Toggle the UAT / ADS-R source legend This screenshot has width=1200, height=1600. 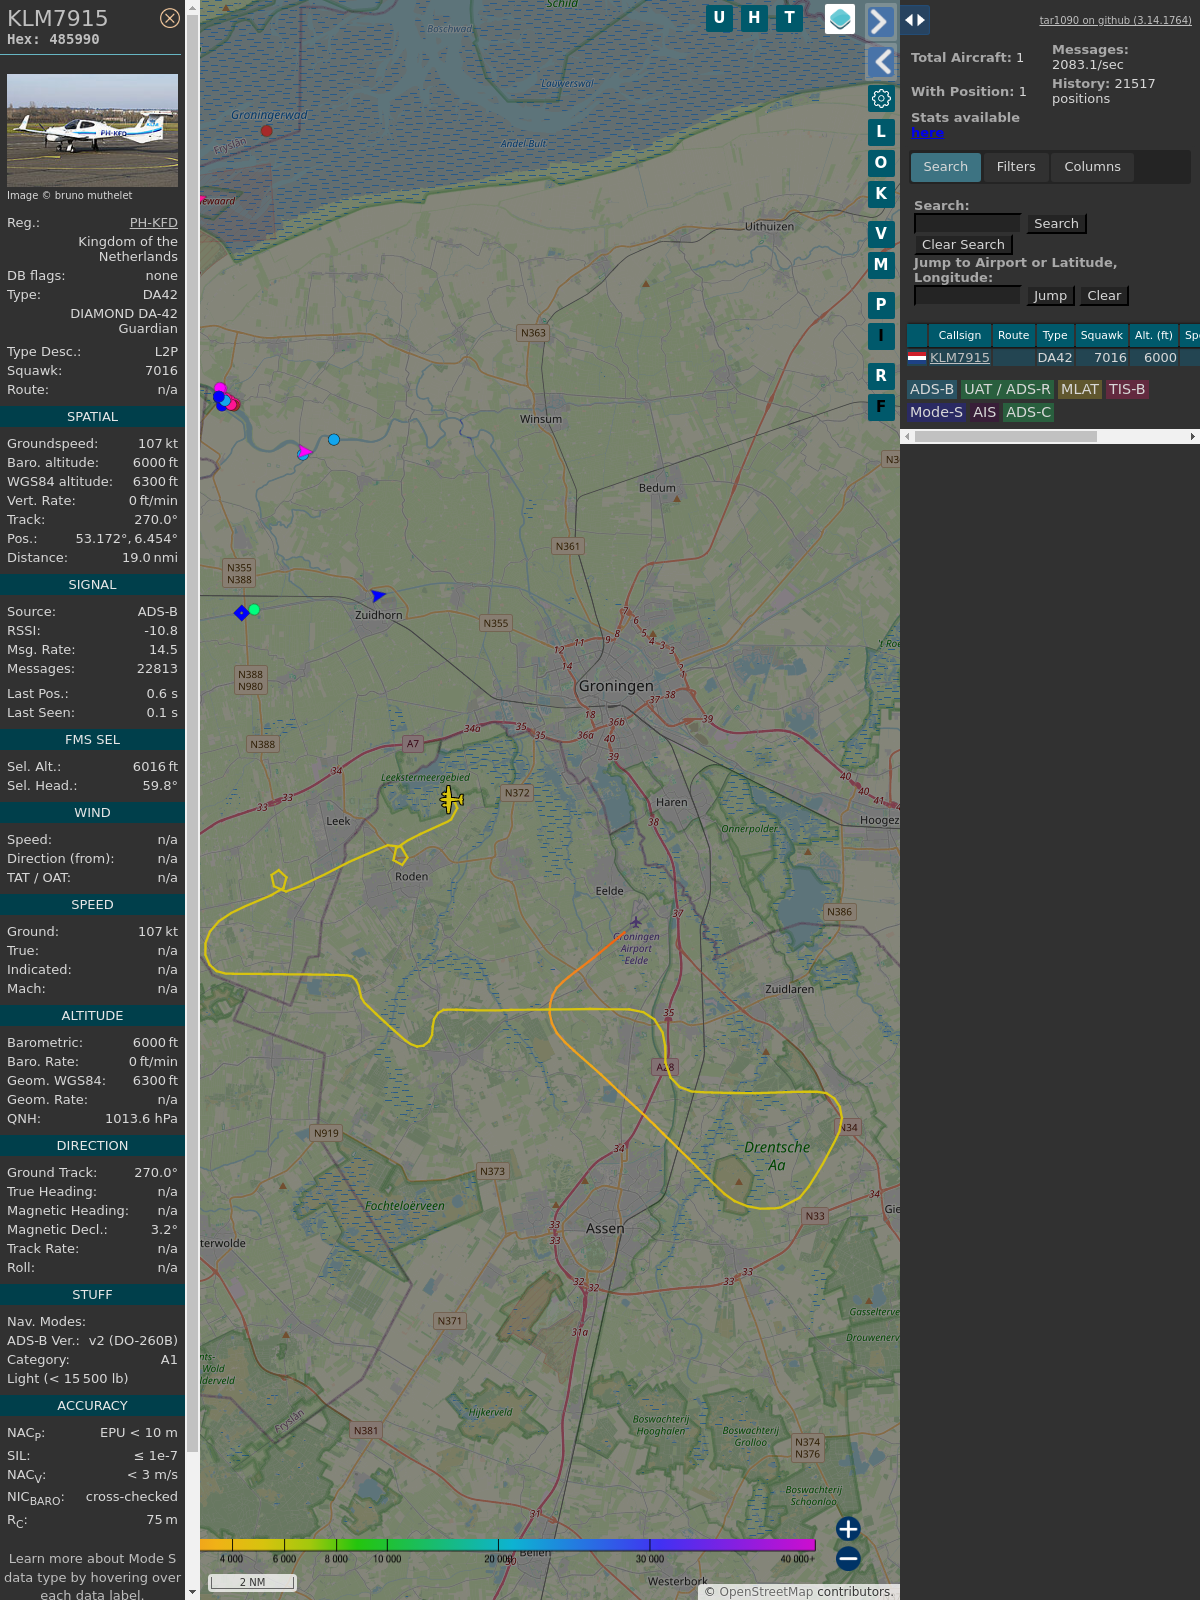click(1007, 389)
